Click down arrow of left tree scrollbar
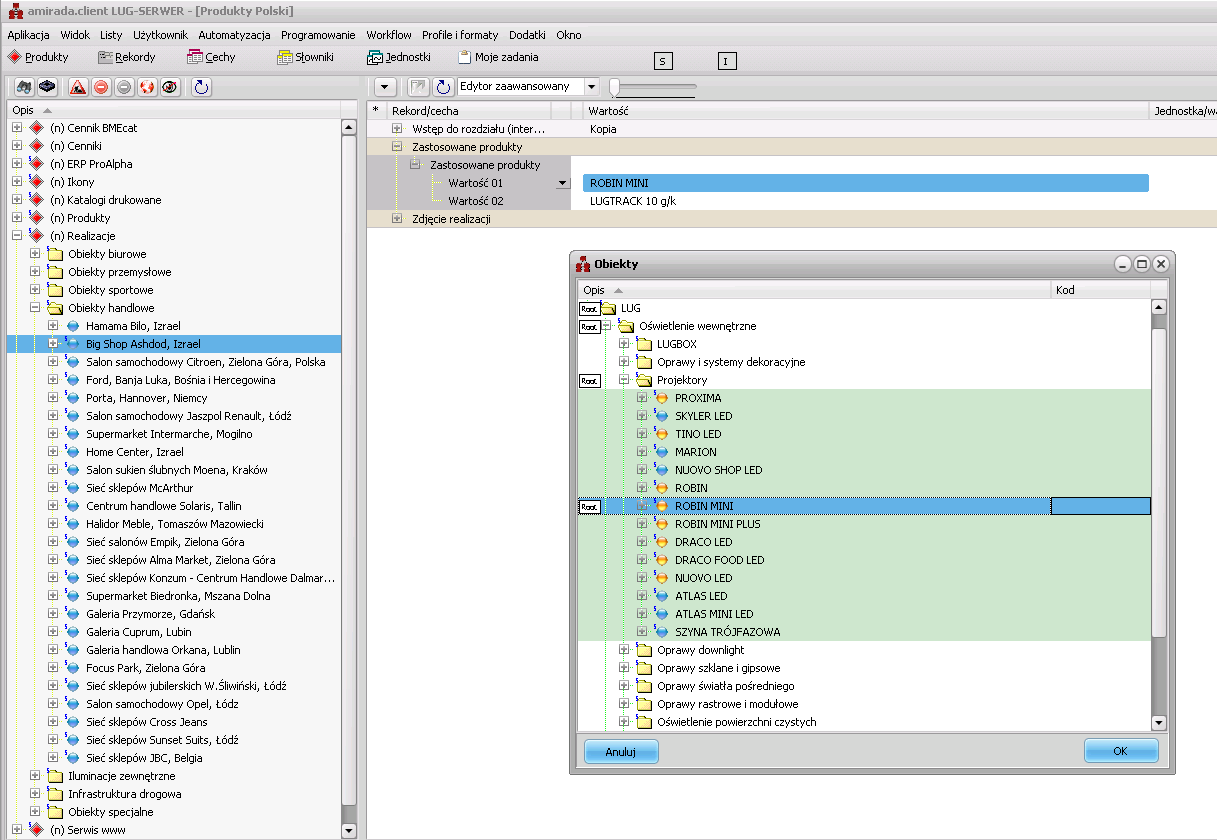 [x=348, y=831]
